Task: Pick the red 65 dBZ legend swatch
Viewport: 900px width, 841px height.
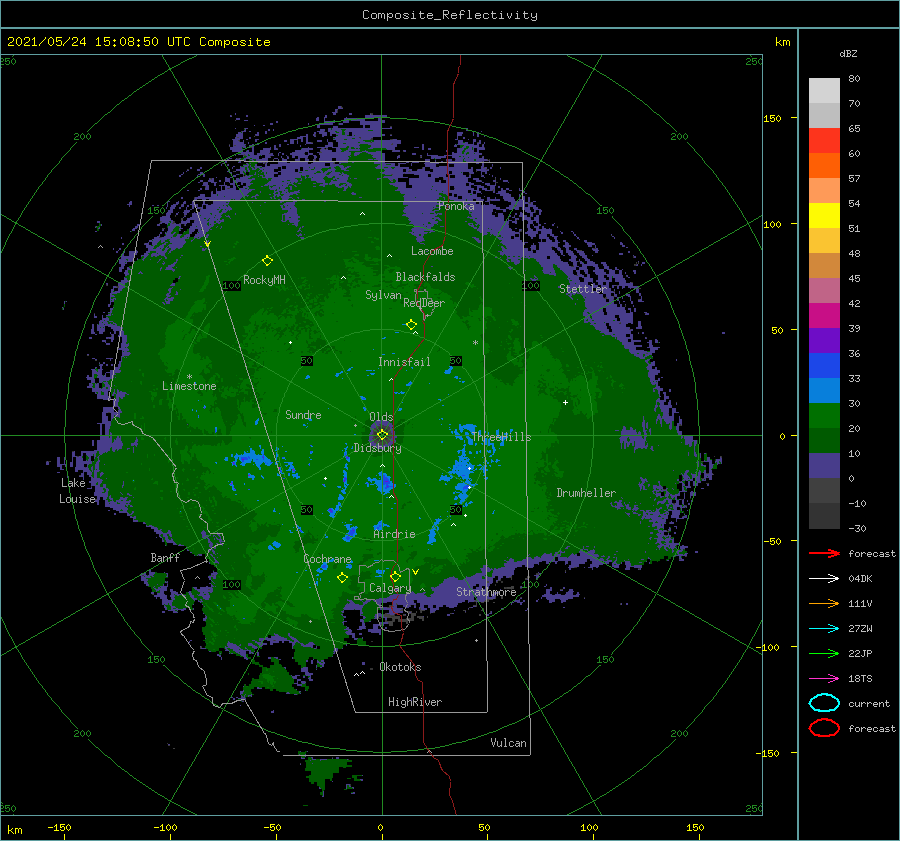Action: pos(824,140)
